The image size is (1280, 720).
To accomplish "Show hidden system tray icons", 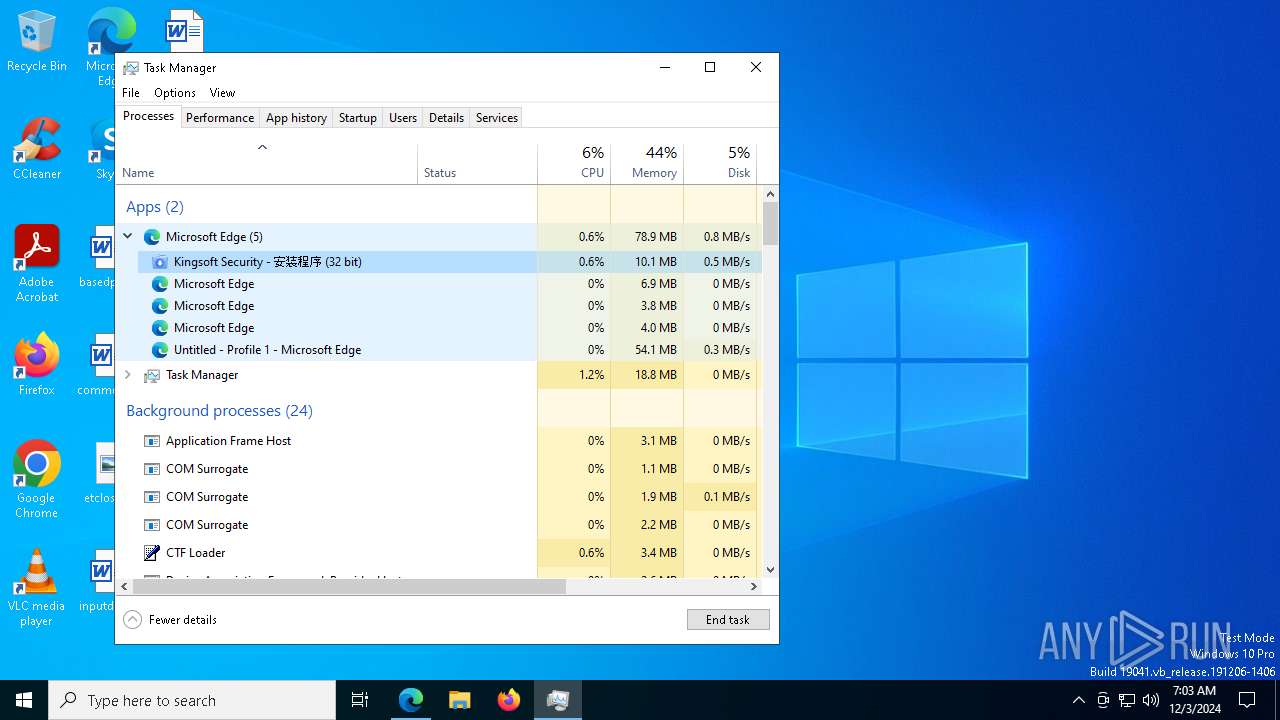I will pos(1078,700).
